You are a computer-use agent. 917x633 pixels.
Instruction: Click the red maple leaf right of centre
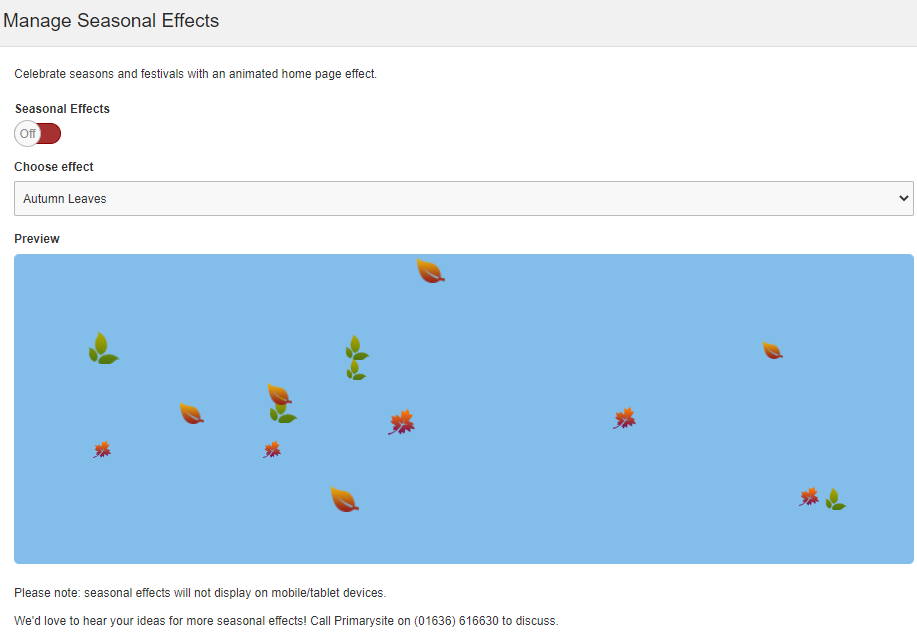click(x=625, y=418)
